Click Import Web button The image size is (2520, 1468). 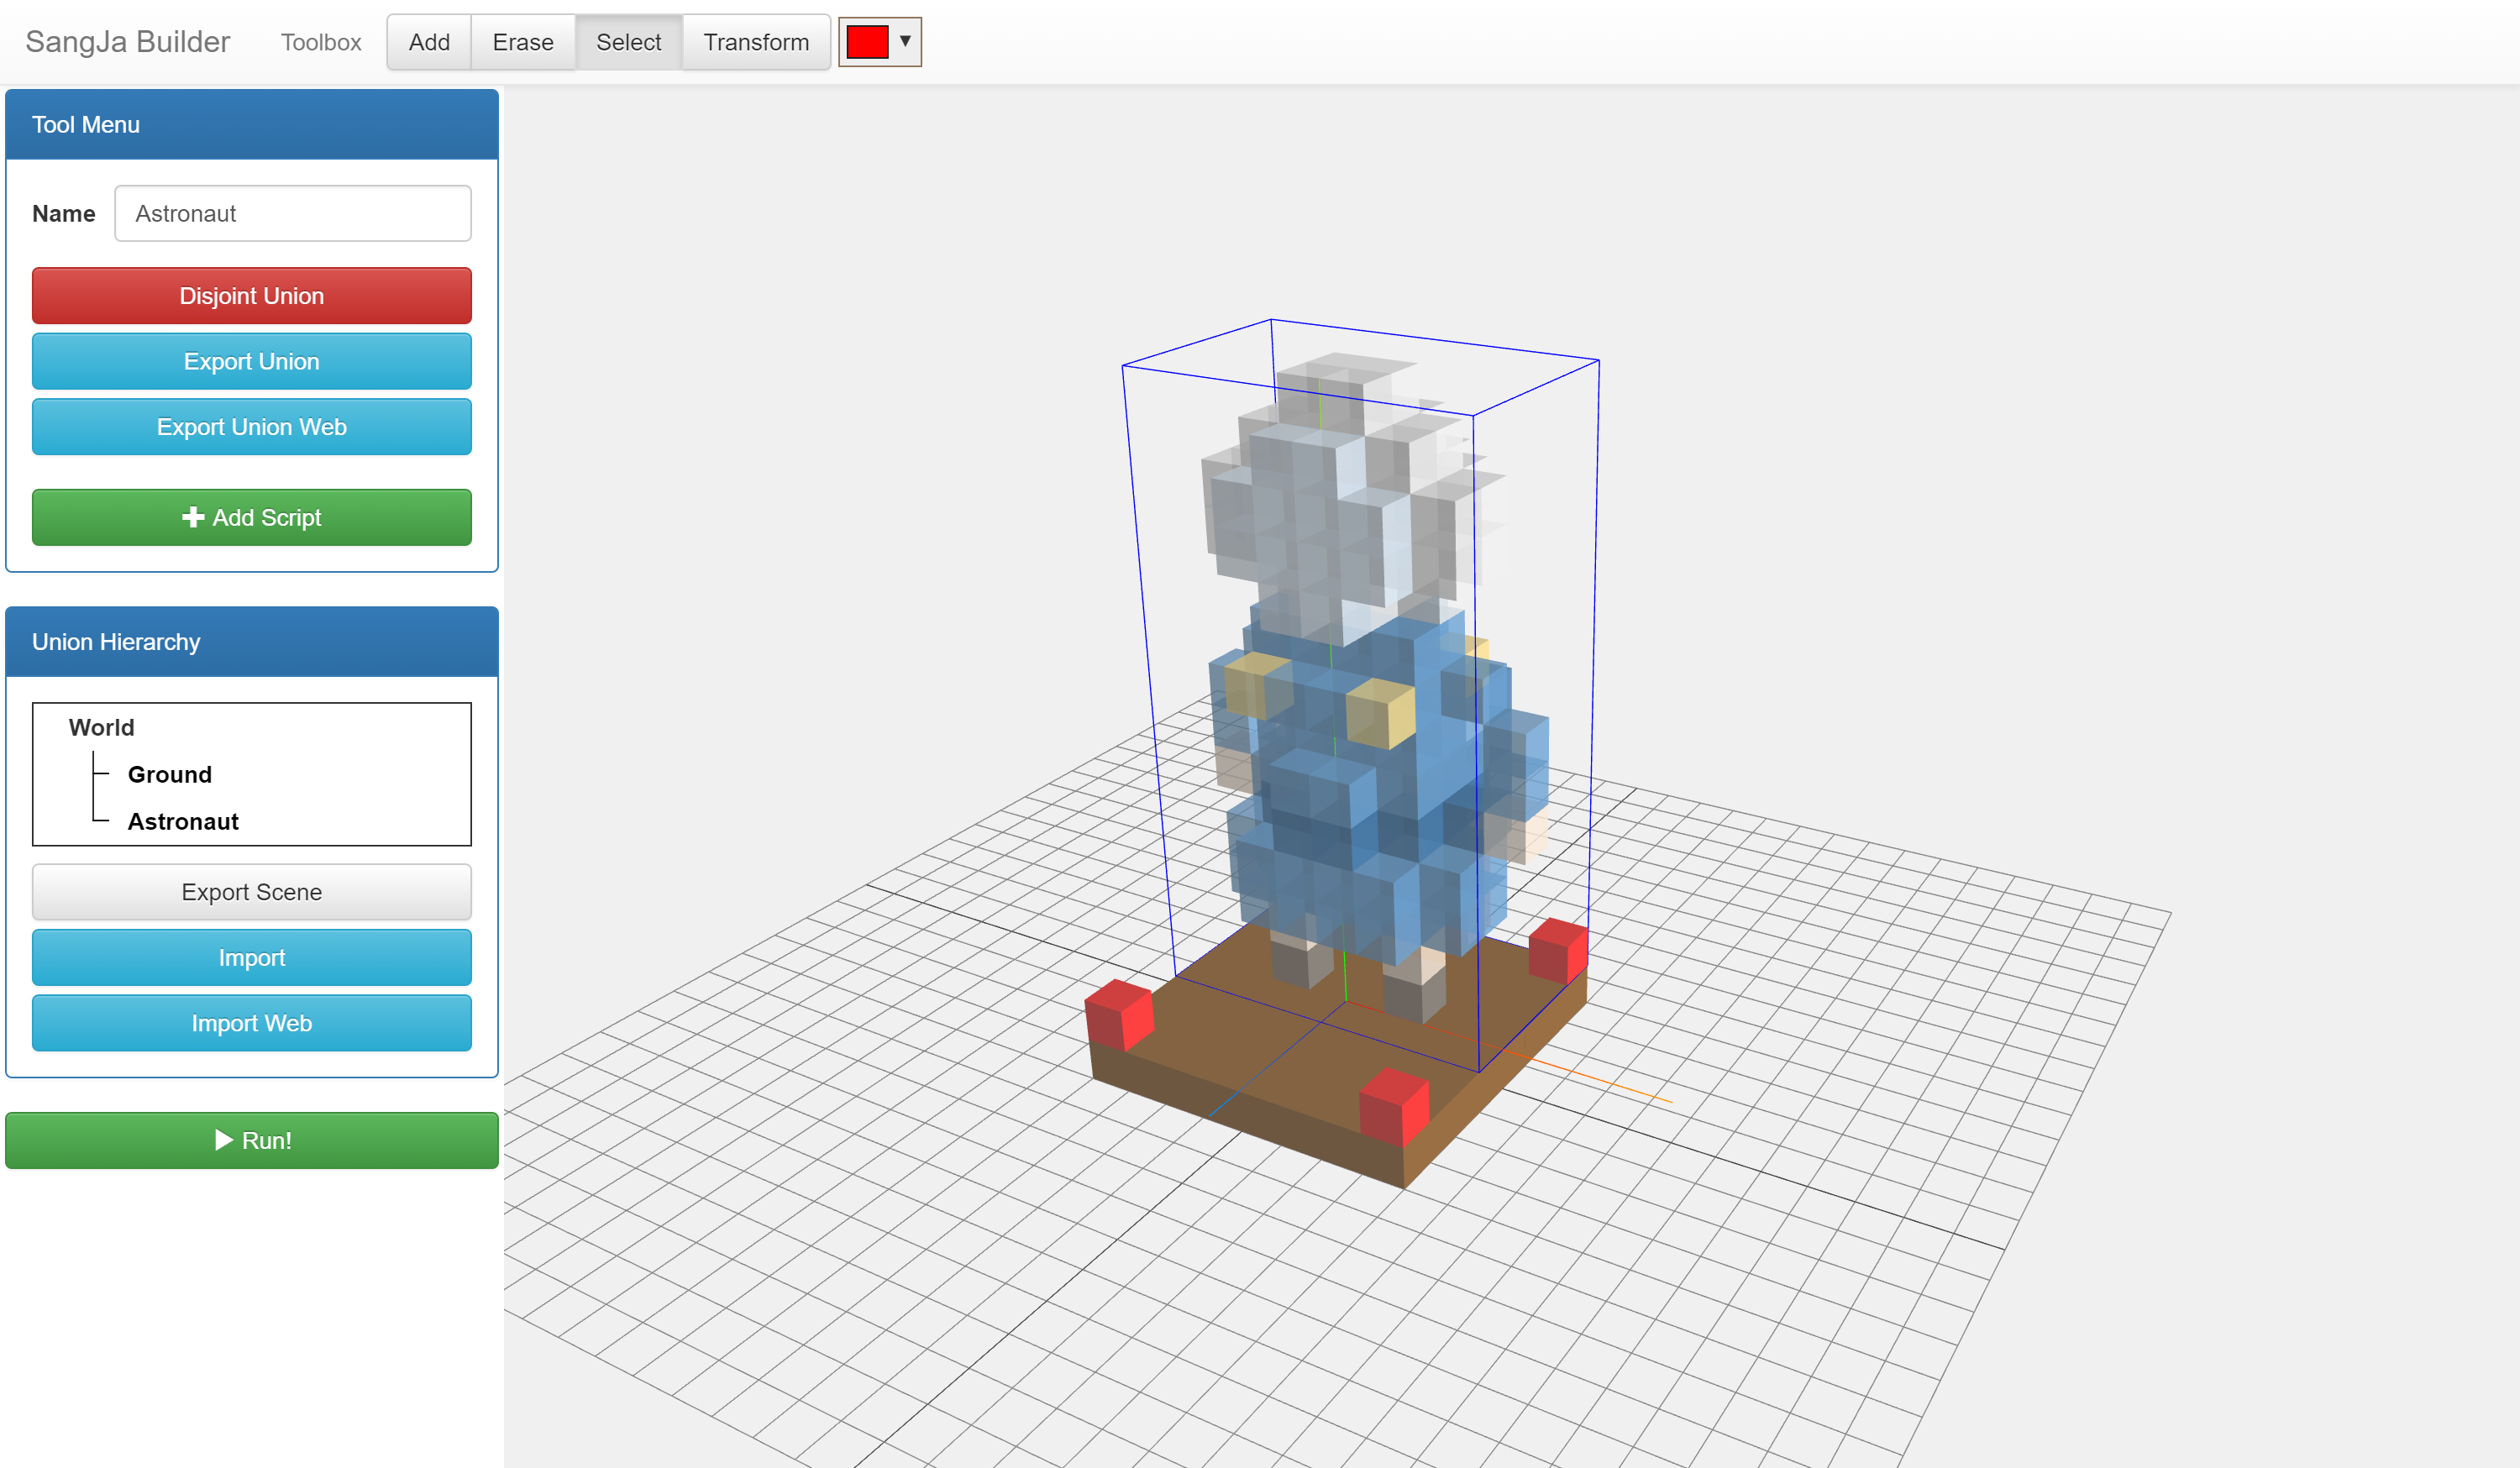coord(251,1023)
